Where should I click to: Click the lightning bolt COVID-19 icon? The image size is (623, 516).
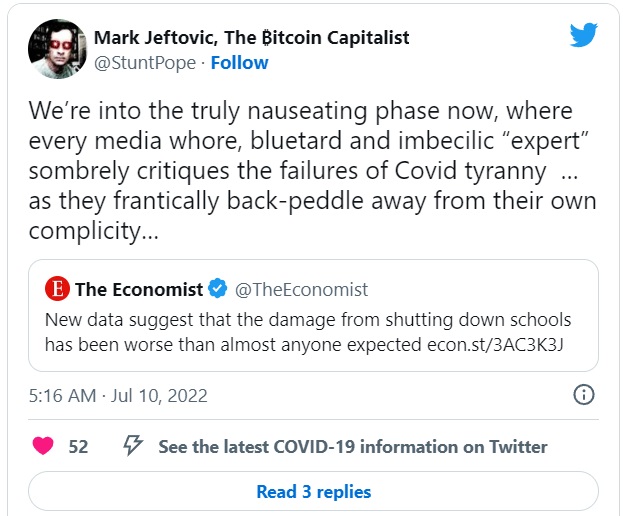[x=132, y=447]
